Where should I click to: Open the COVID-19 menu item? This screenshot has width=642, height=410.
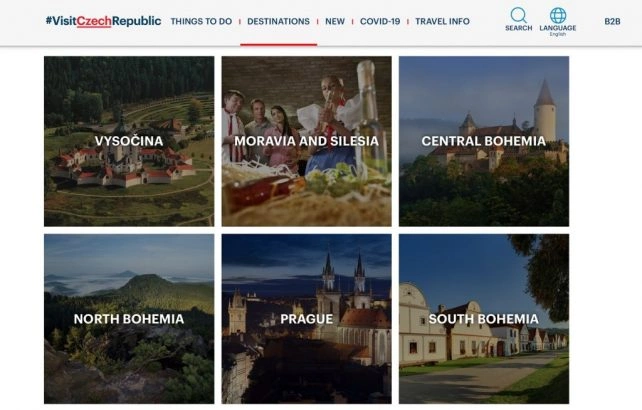click(x=380, y=21)
